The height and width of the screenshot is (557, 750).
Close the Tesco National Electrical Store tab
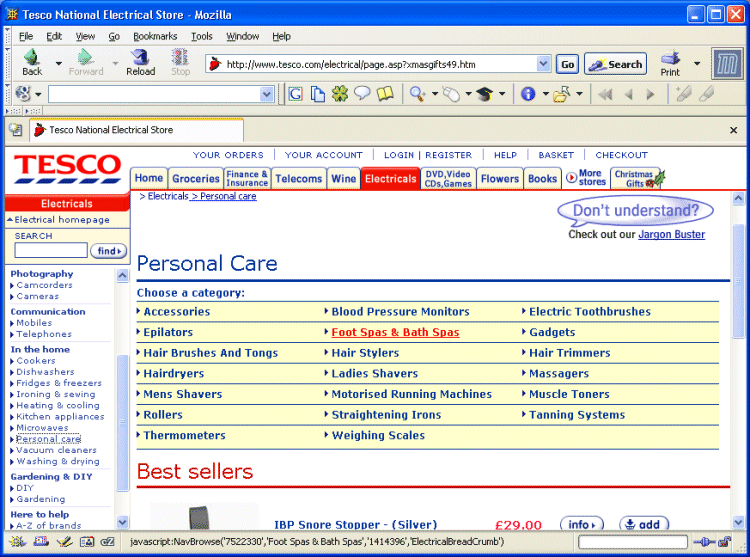(x=733, y=130)
